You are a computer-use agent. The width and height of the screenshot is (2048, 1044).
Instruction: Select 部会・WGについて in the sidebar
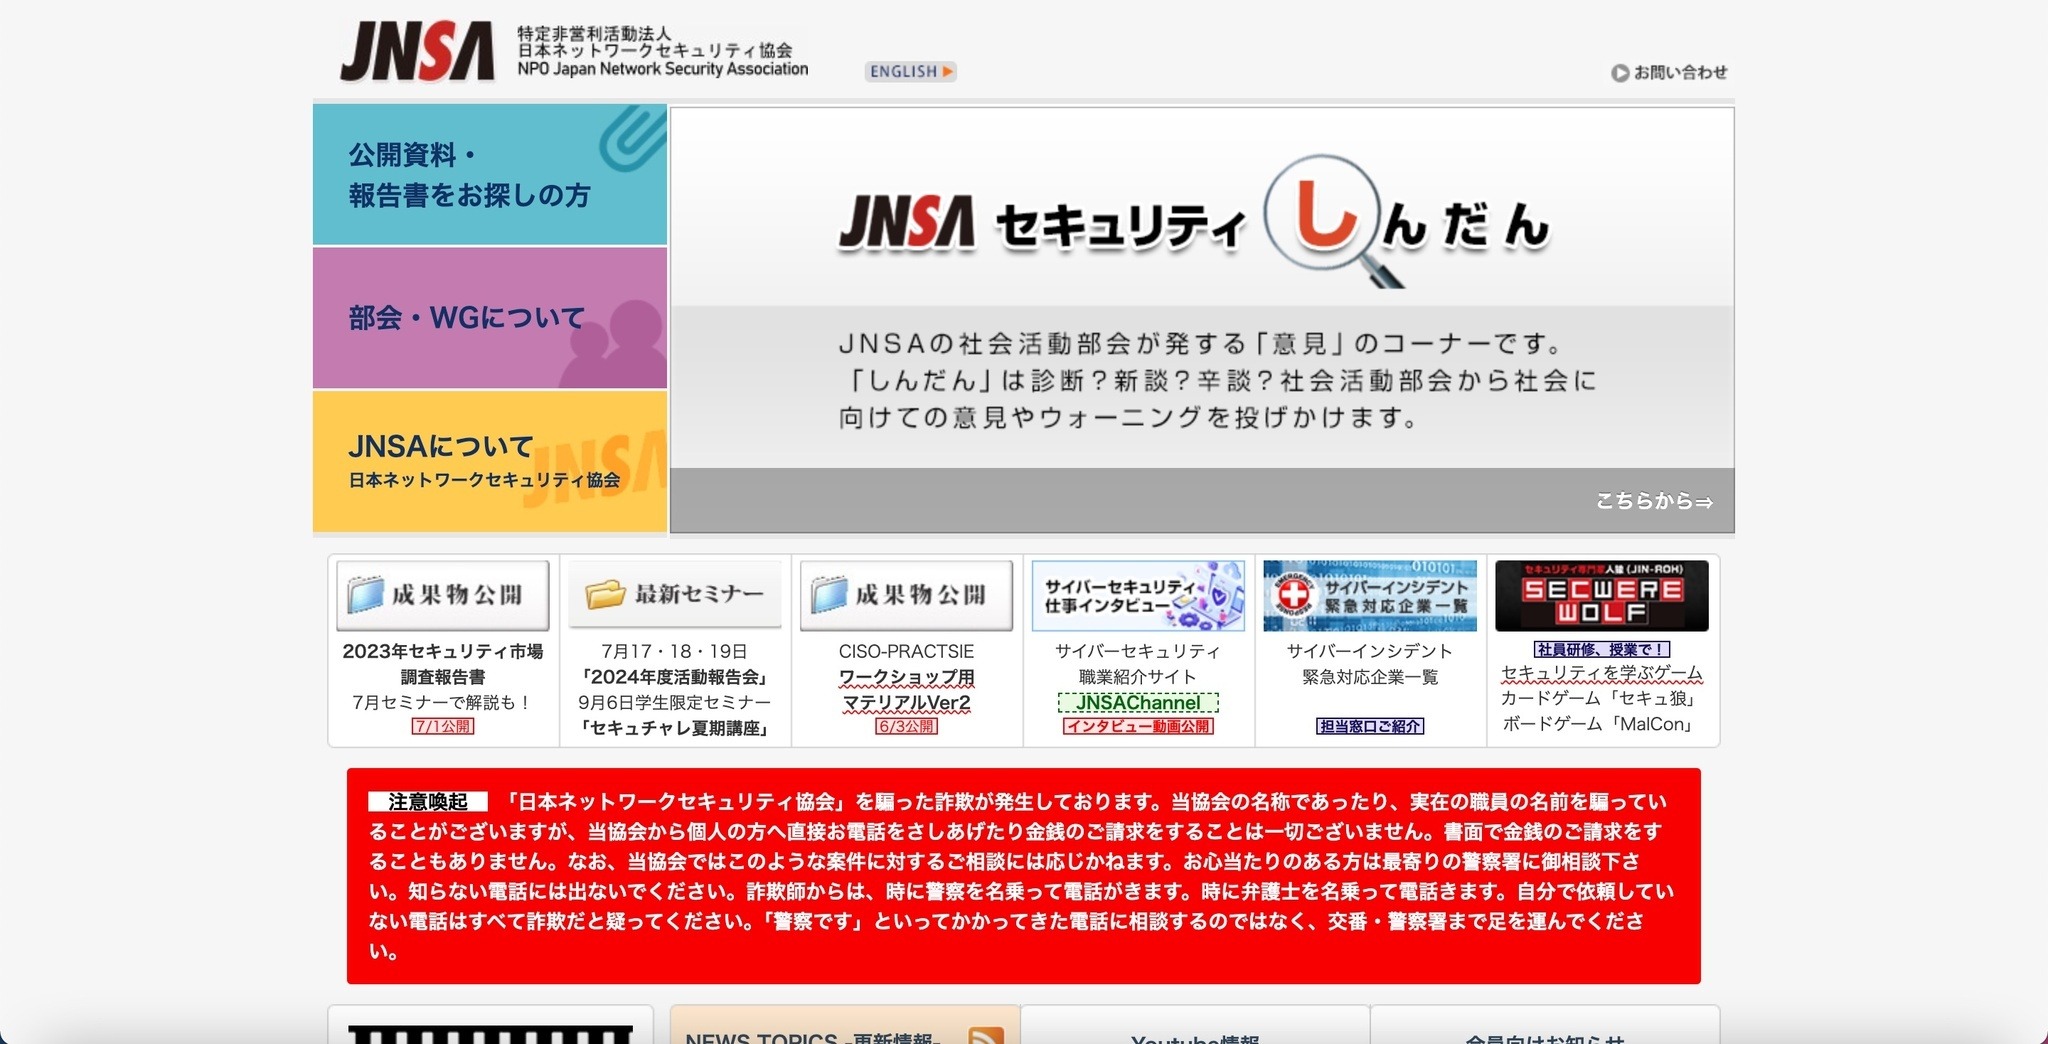click(x=466, y=316)
